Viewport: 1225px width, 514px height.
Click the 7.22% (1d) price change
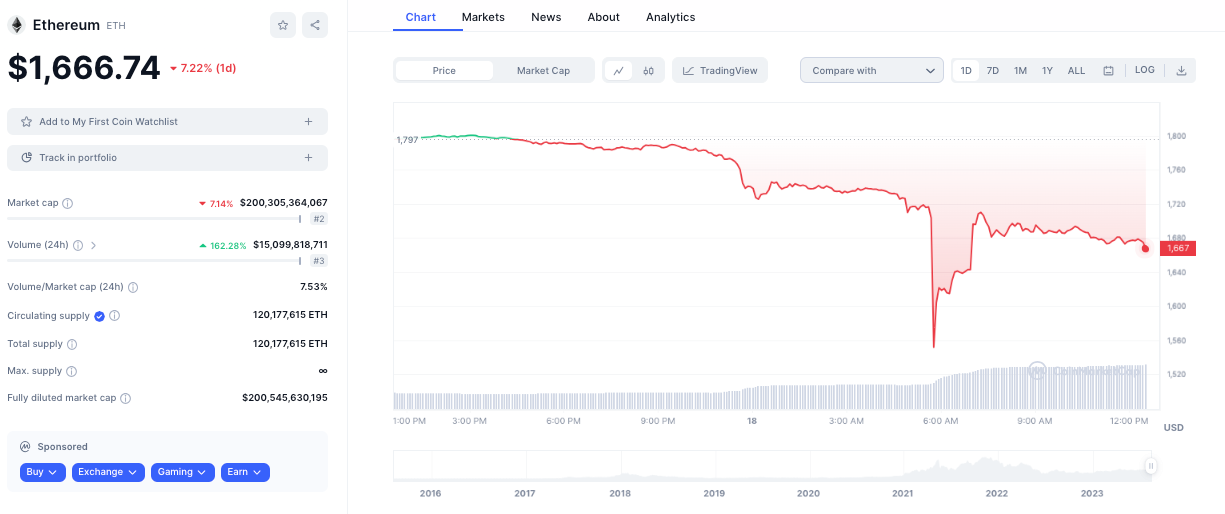203,68
